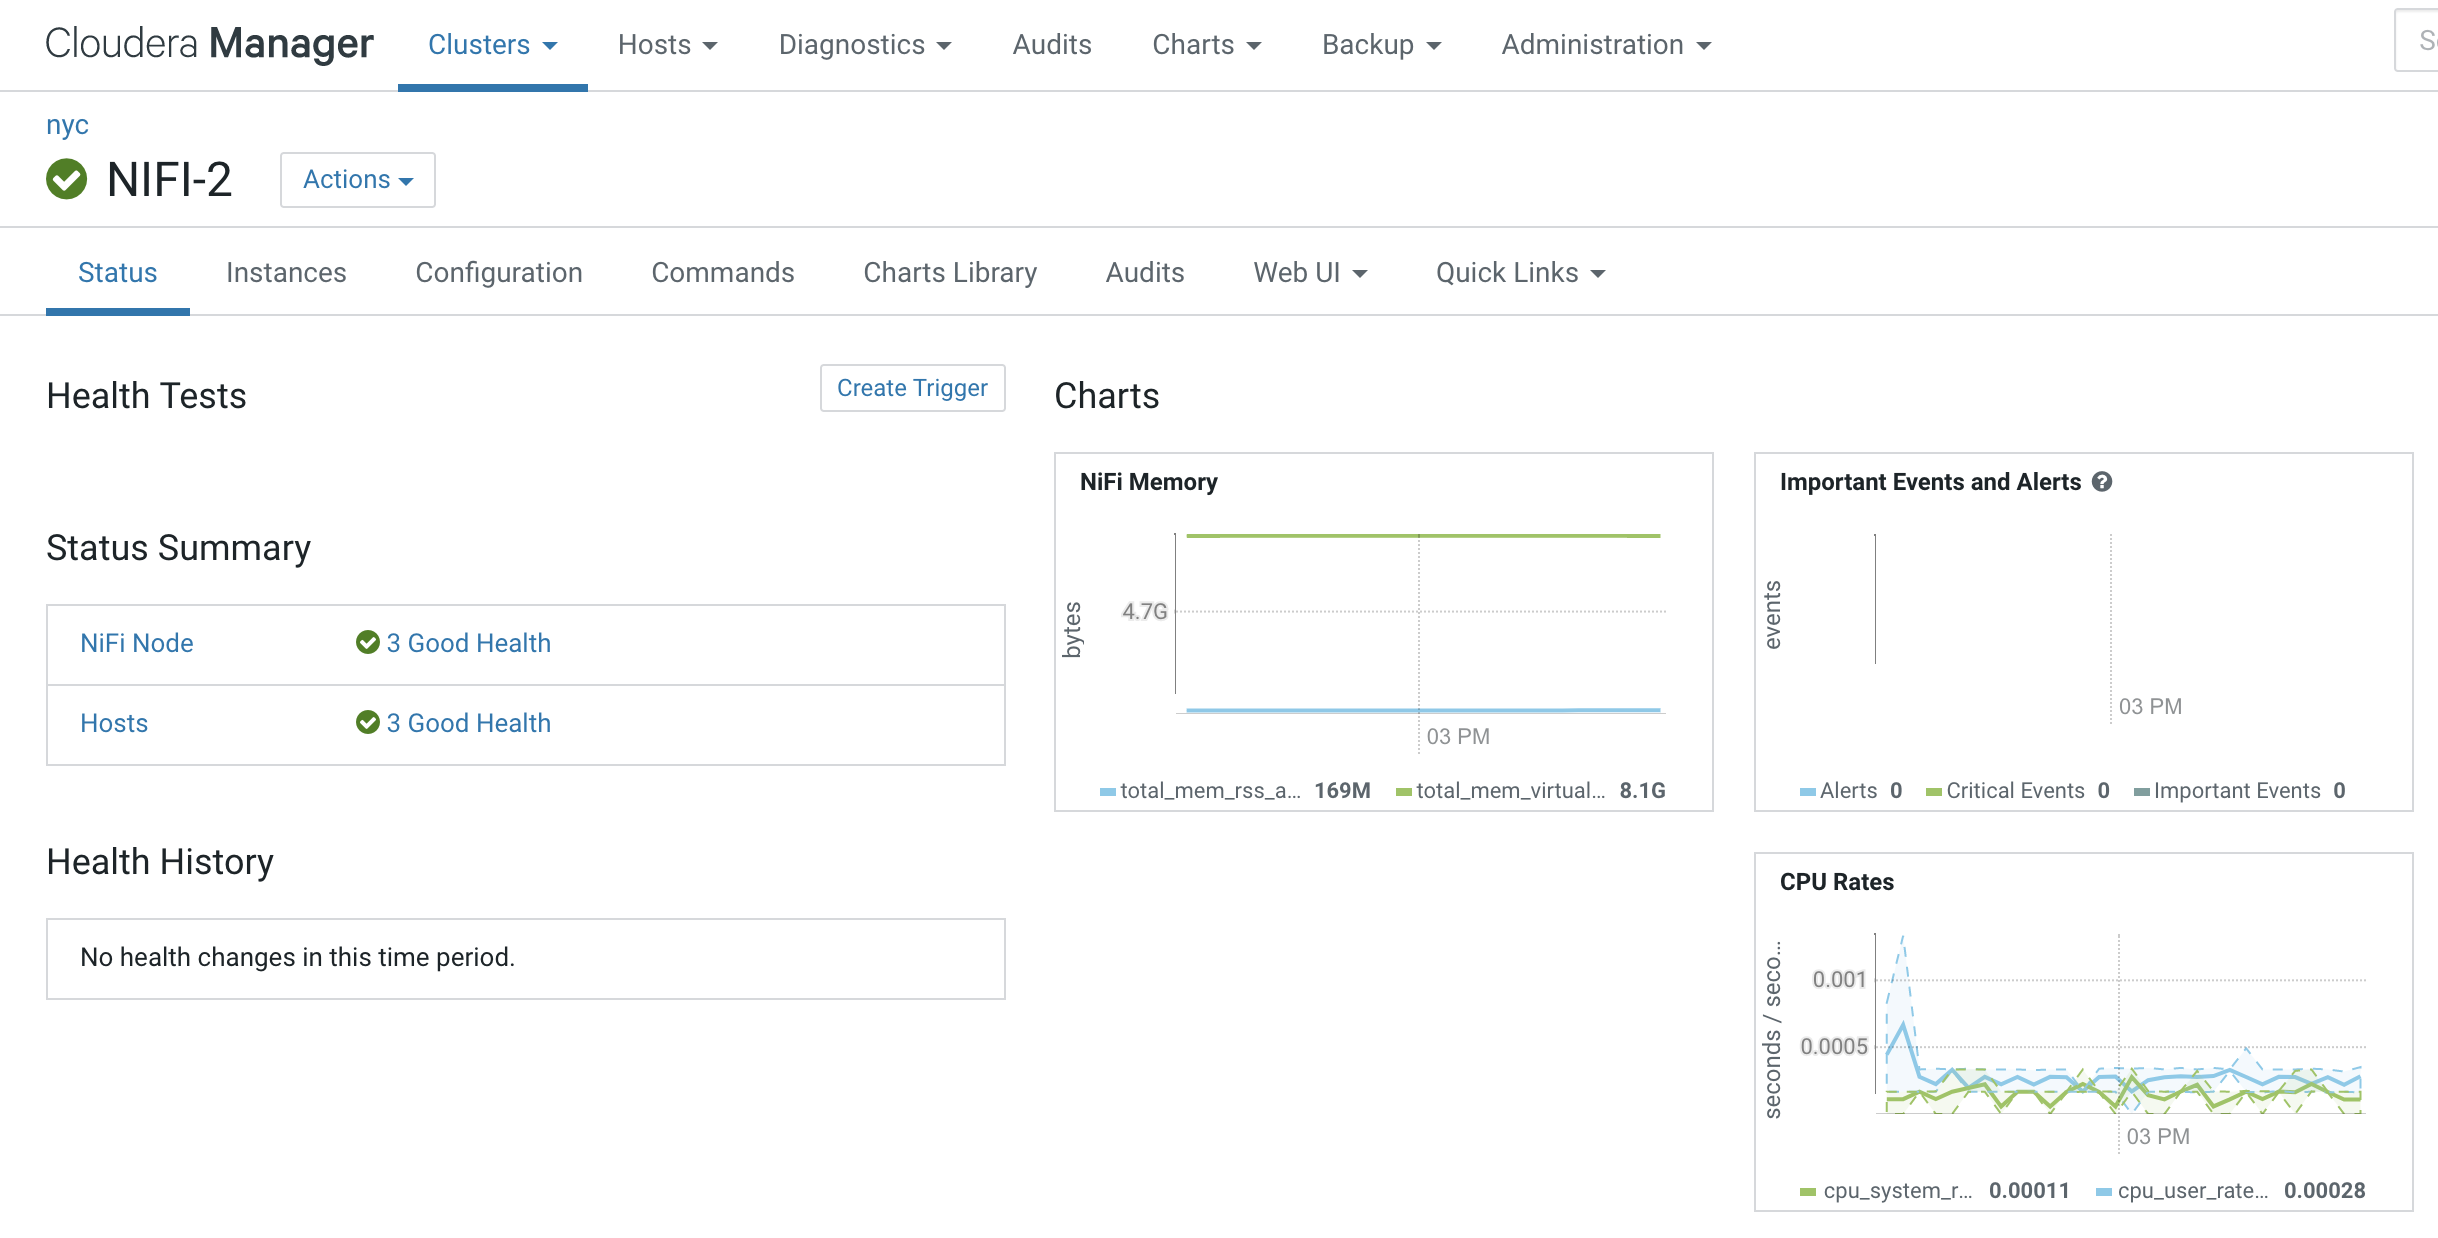Click the total_mem_virtual legend marker in NiFi Memory chart

click(x=1404, y=790)
